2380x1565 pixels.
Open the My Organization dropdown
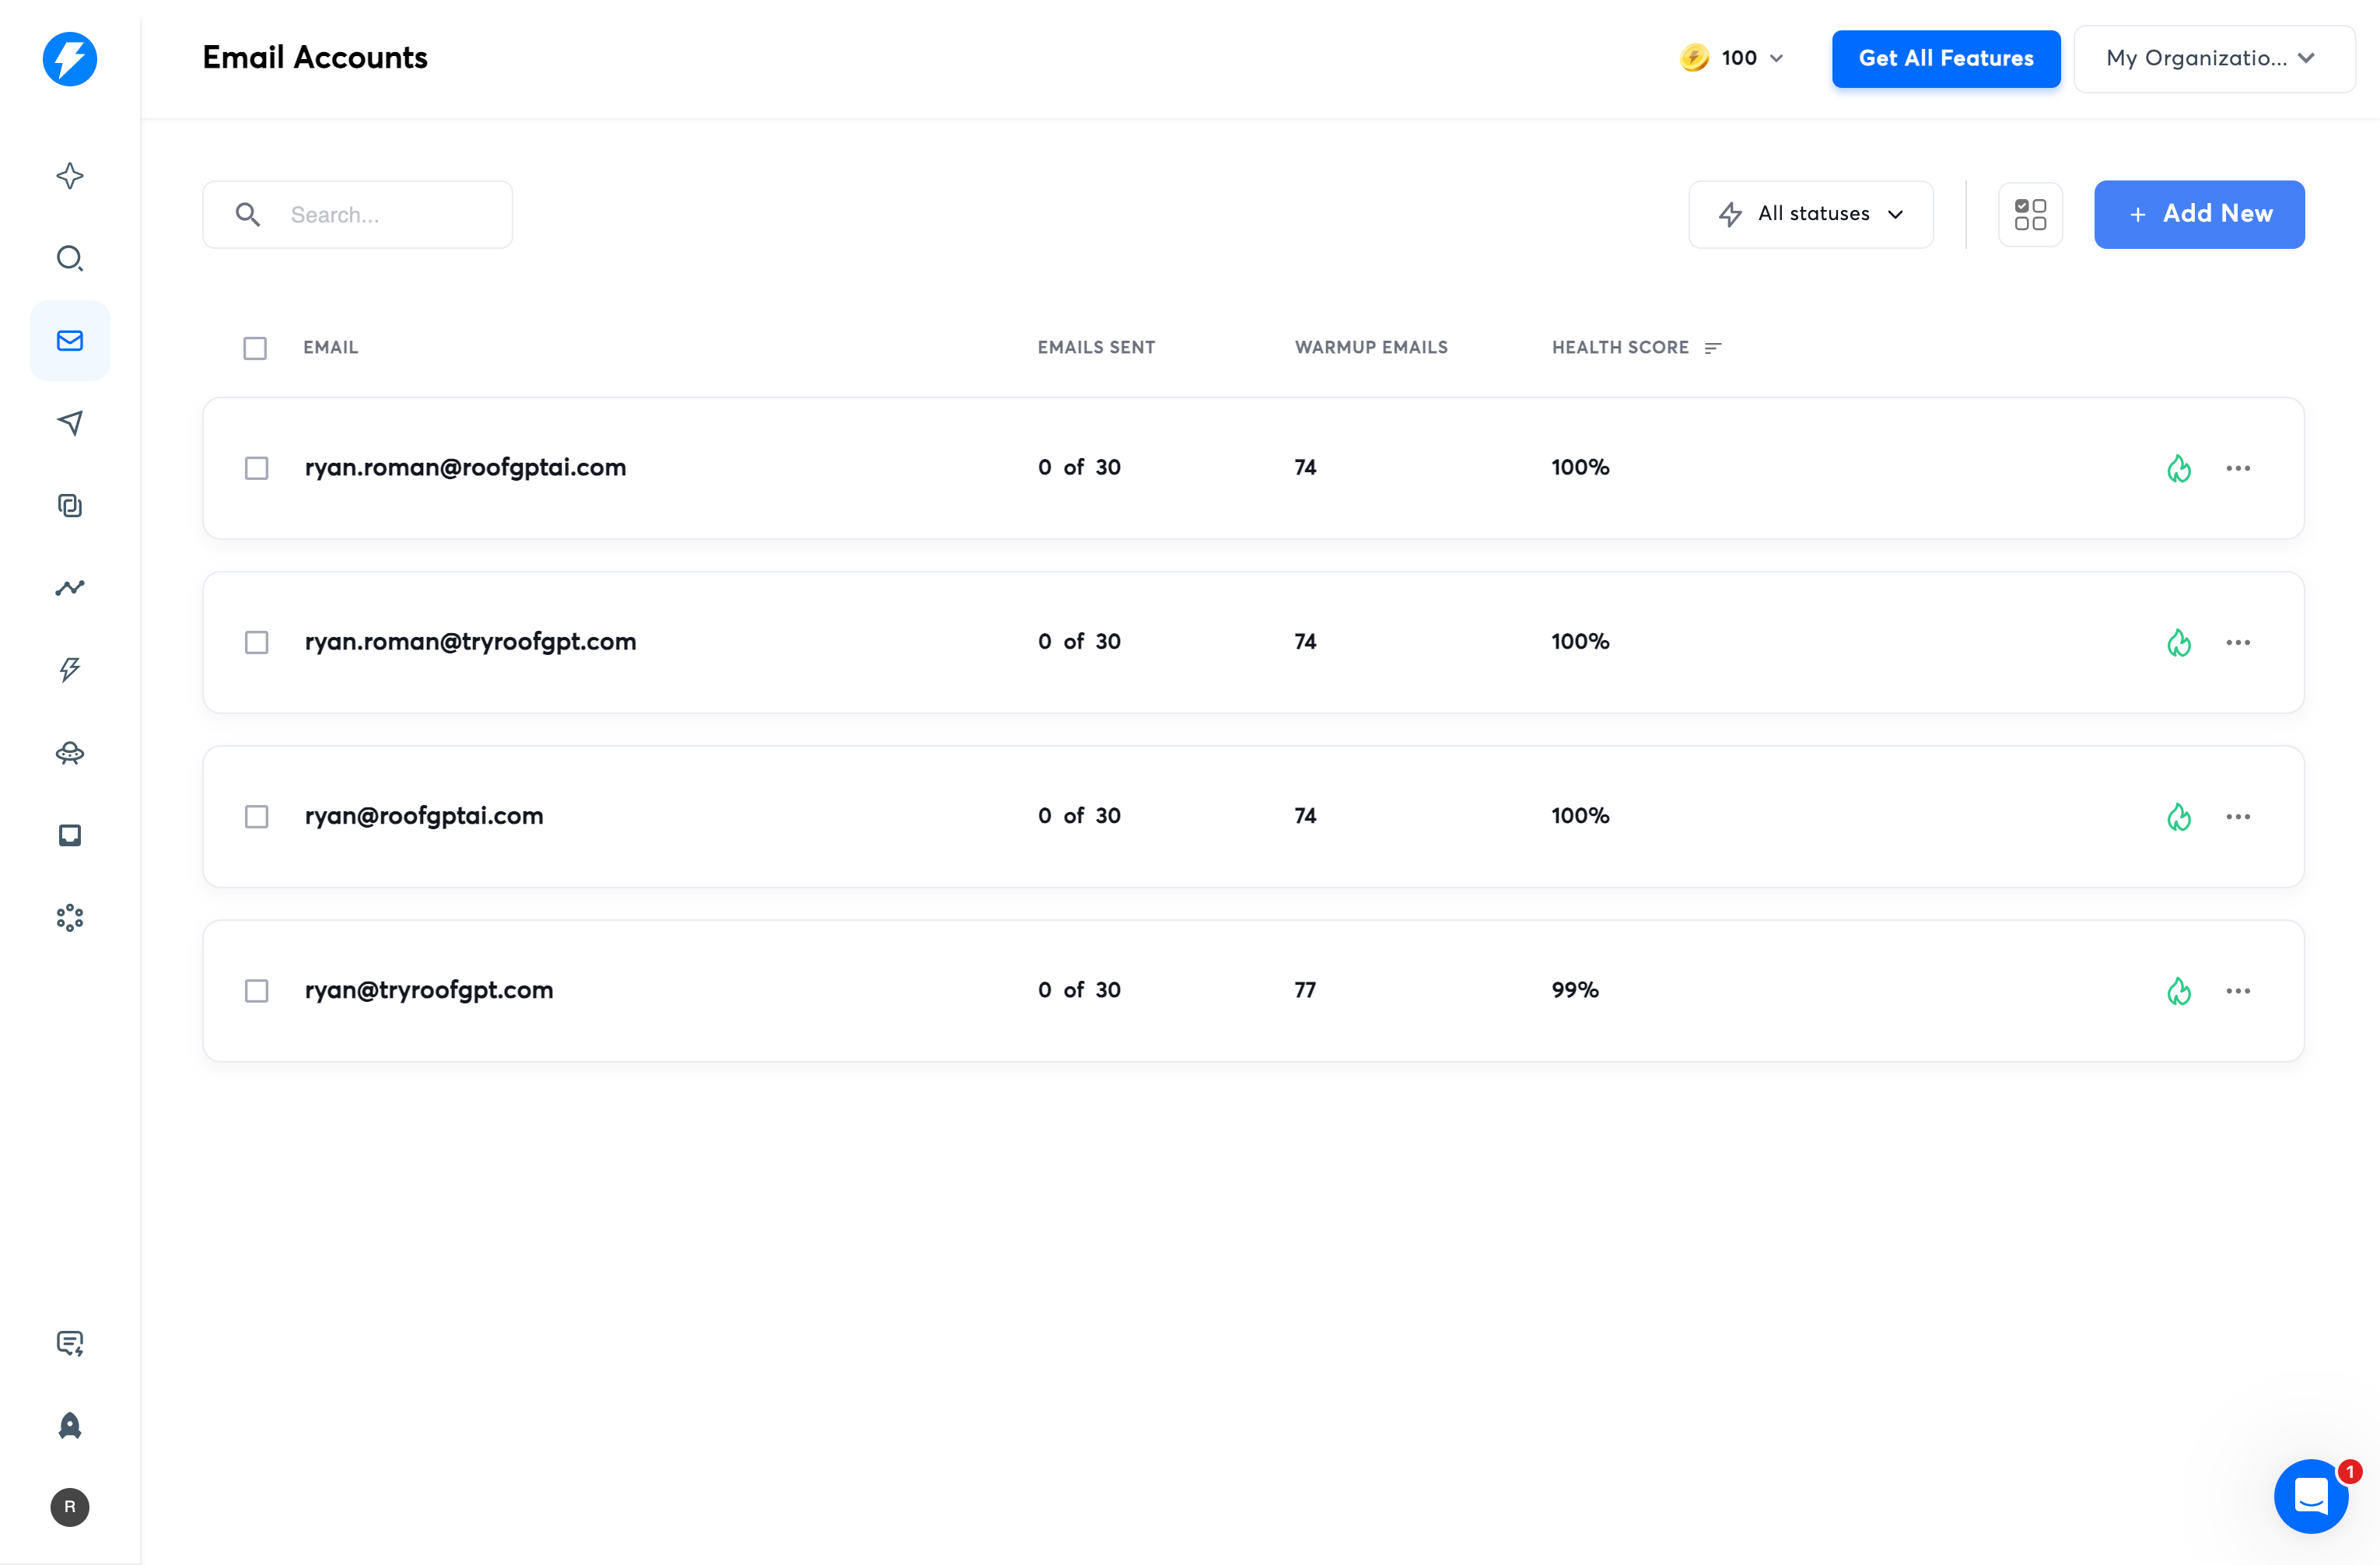tap(2213, 59)
